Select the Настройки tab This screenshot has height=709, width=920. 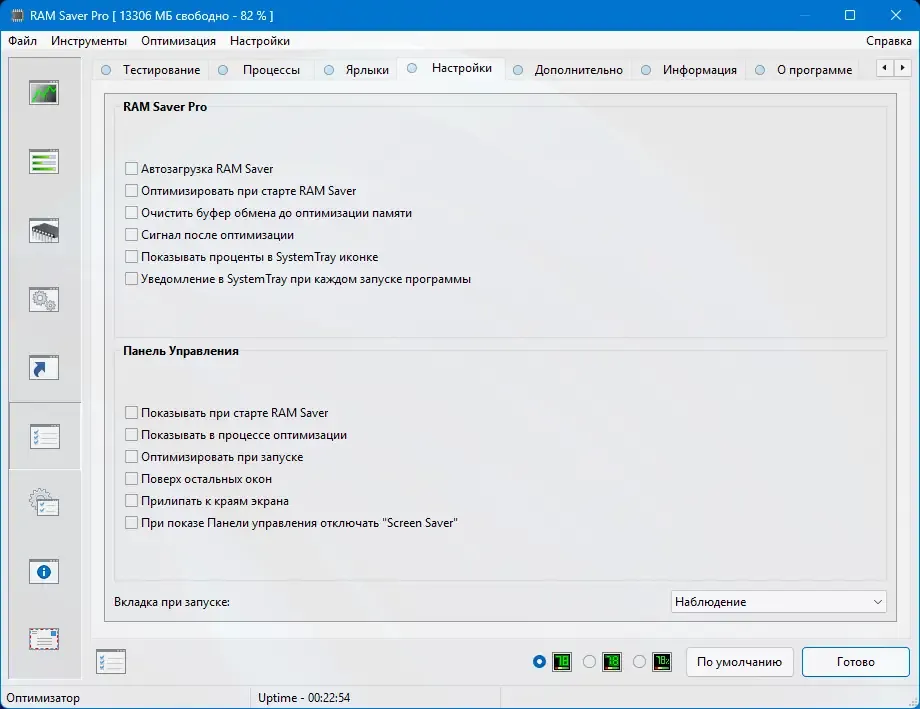click(451, 68)
